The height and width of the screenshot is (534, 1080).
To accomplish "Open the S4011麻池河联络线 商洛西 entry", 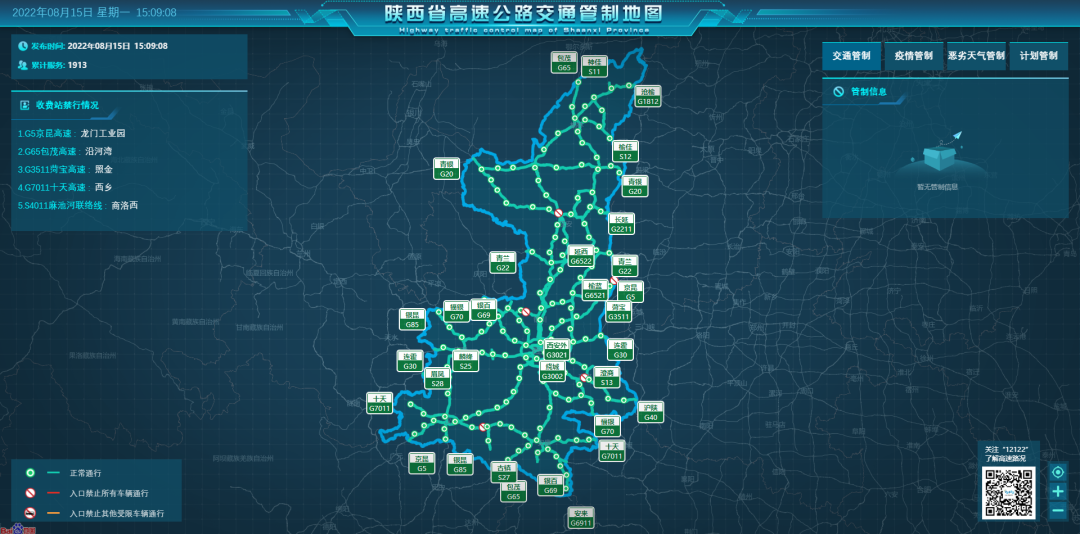I will pyautogui.click(x=77, y=205).
